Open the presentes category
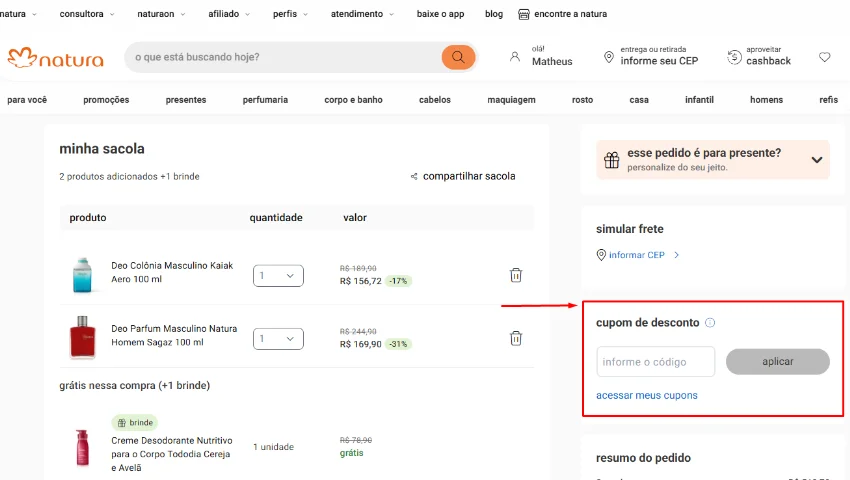Viewport: 850px width, 480px height. tap(186, 100)
